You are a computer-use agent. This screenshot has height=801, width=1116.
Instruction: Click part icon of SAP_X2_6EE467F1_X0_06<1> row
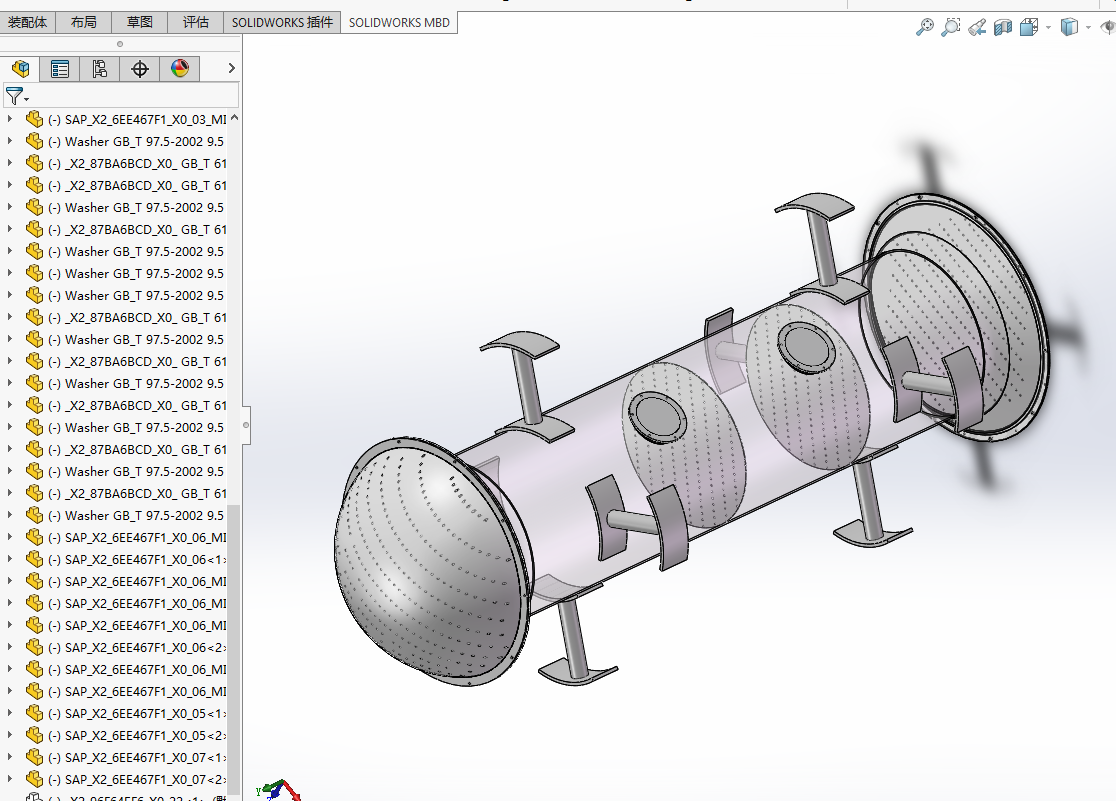(34, 559)
